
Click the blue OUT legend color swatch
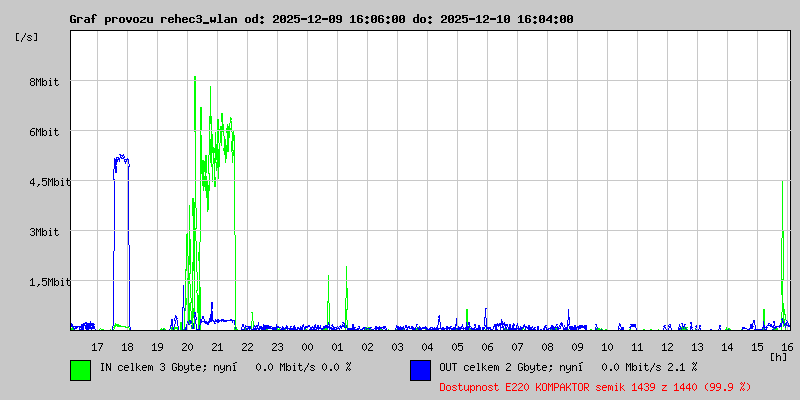click(420, 370)
